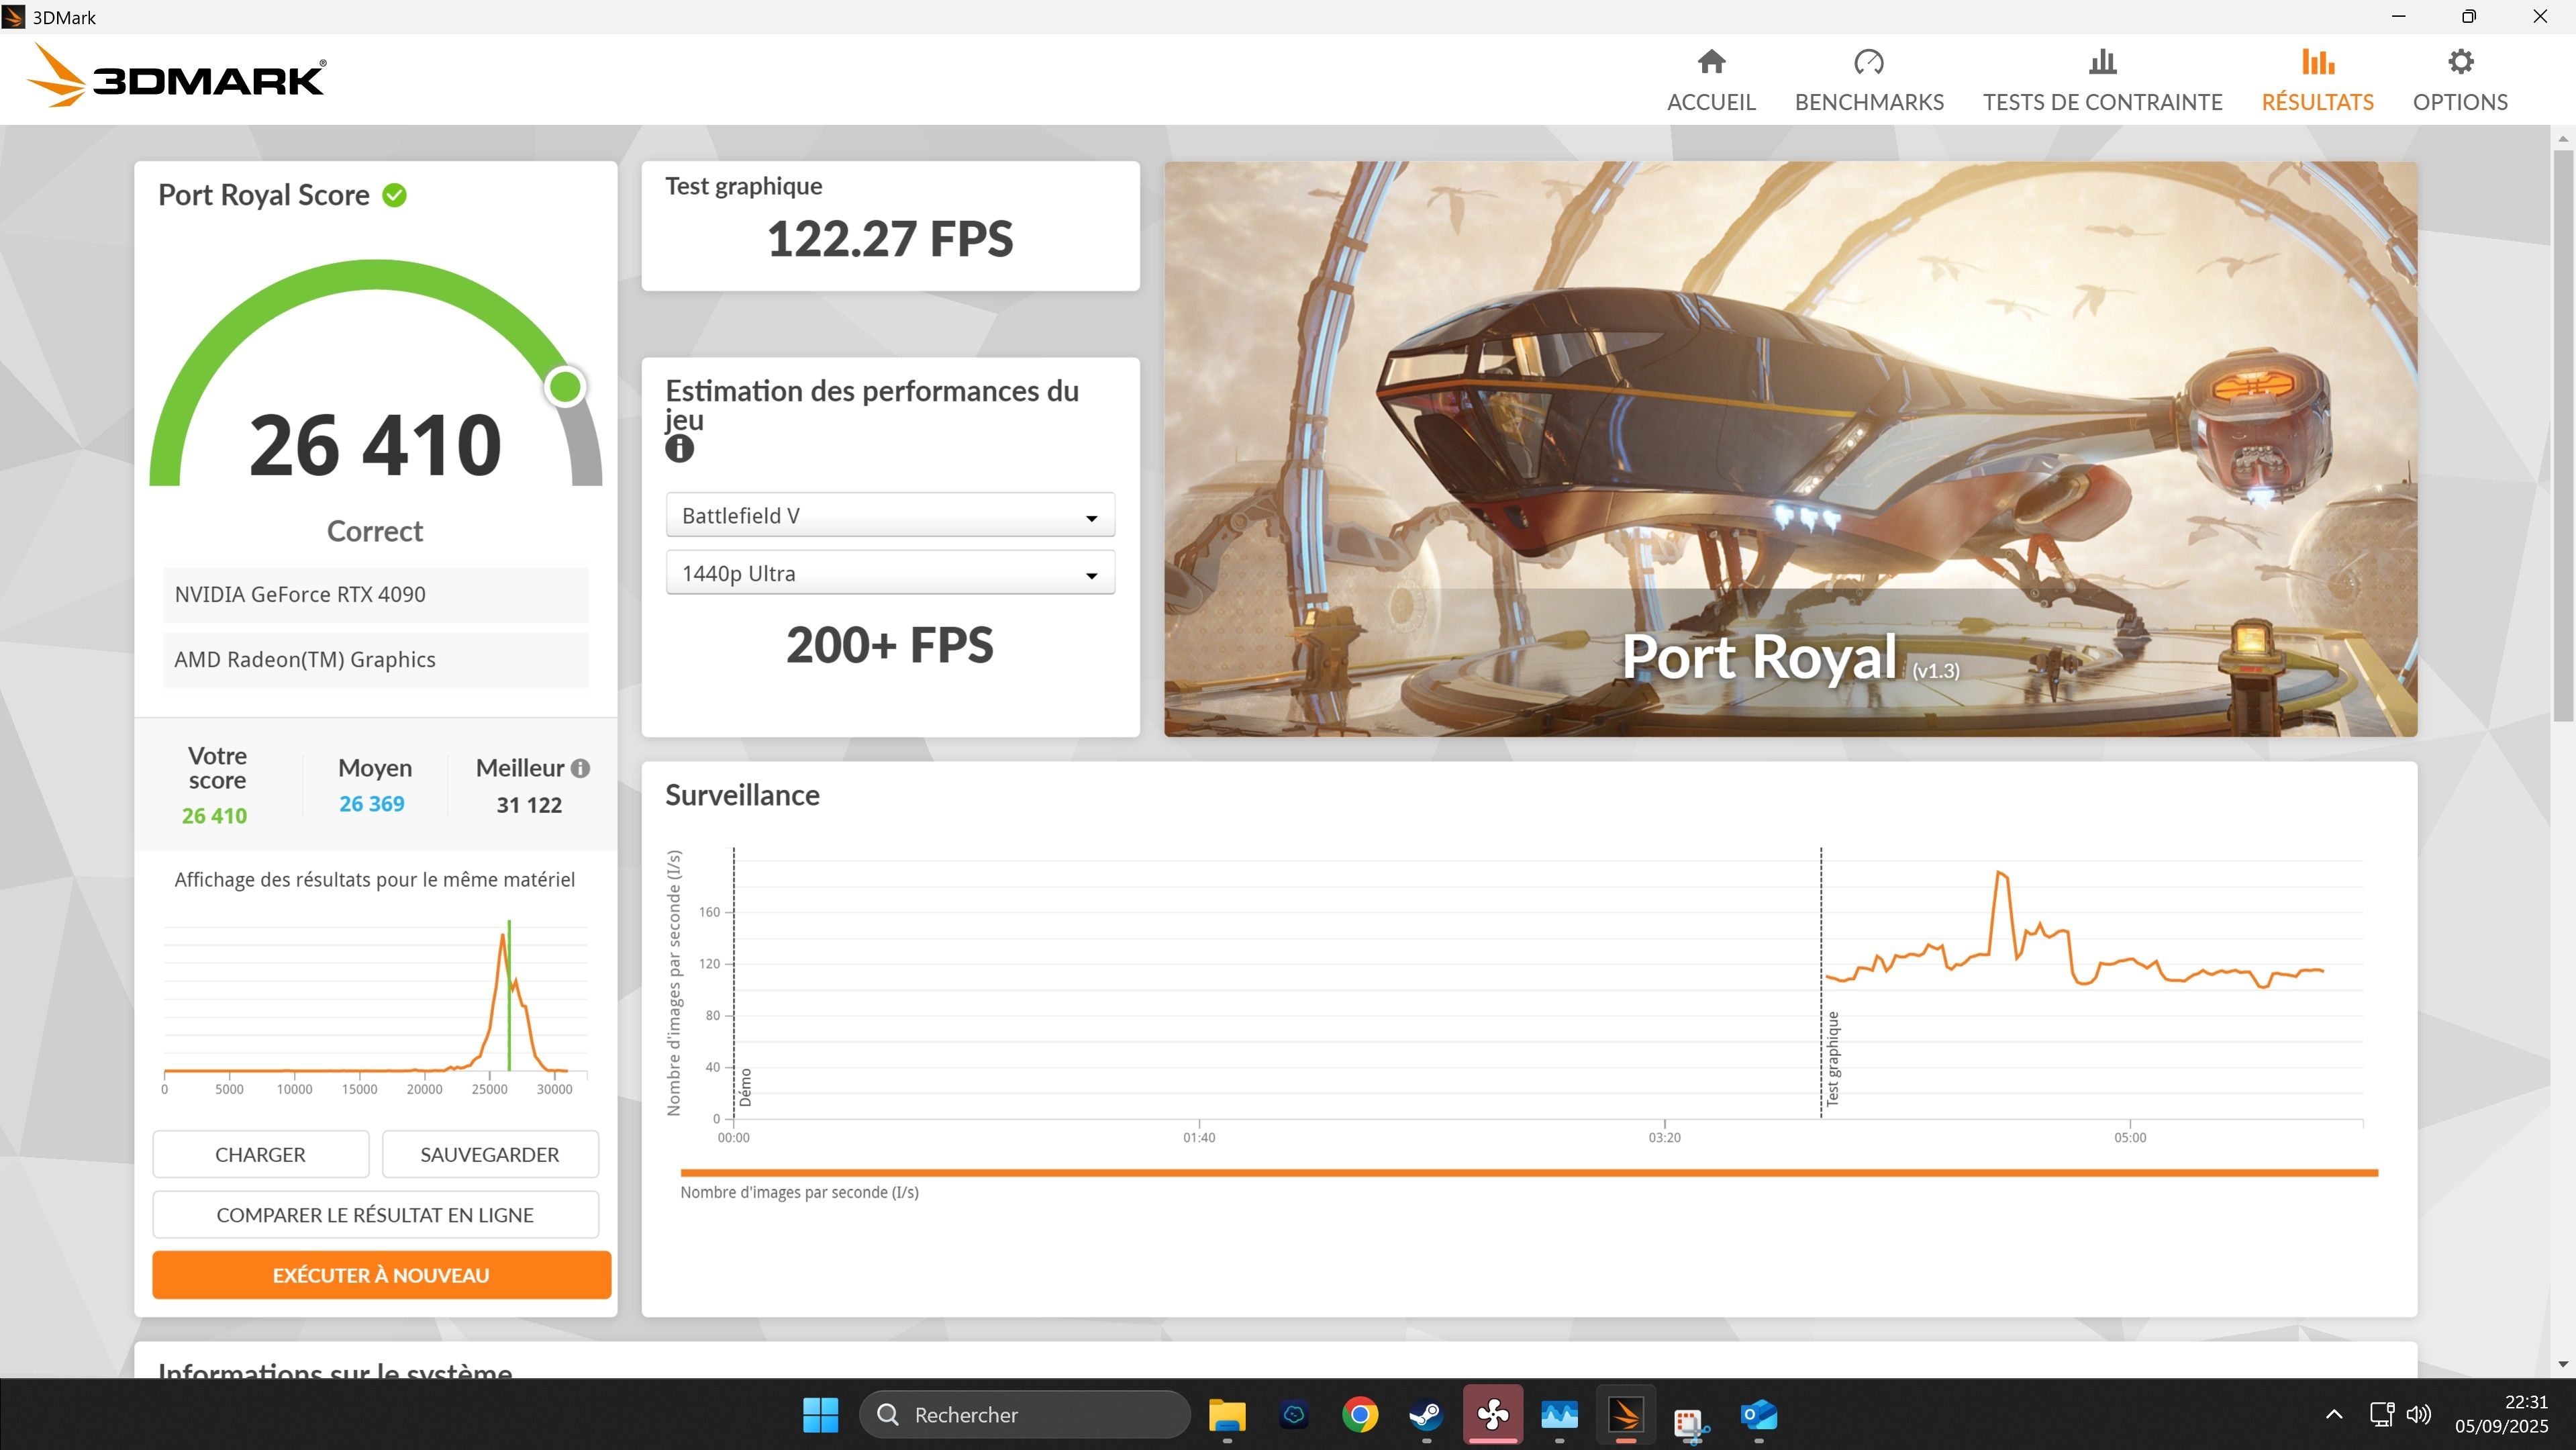Open Steam from taskbar
This screenshot has height=1450, width=2576.
(1426, 1414)
